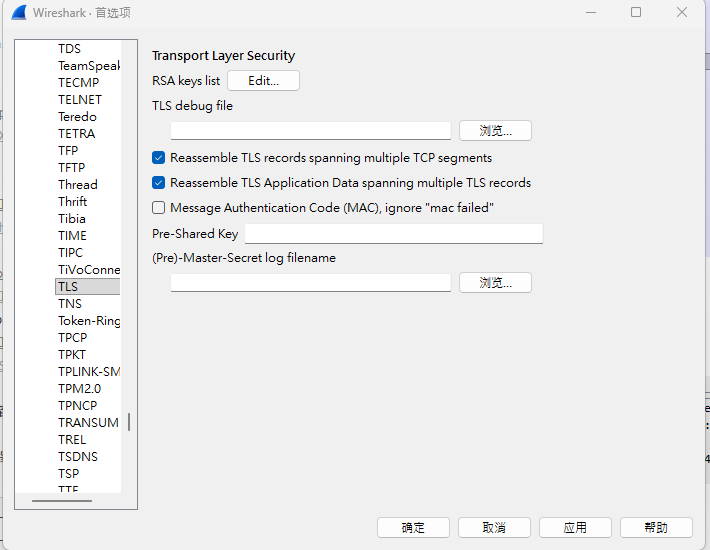Select the Token-Ring protocol entry
Image resolution: width=710 pixels, height=550 pixels.
(x=89, y=320)
